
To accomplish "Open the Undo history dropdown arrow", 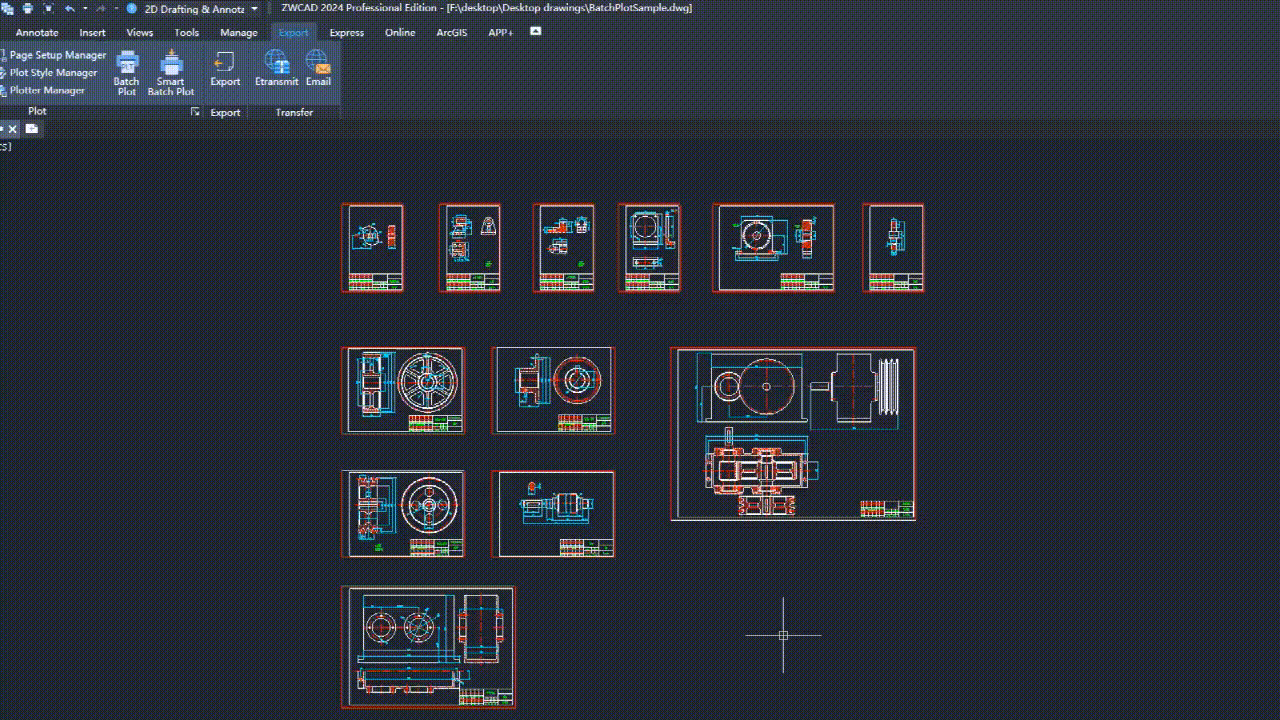I will coord(85,8).
